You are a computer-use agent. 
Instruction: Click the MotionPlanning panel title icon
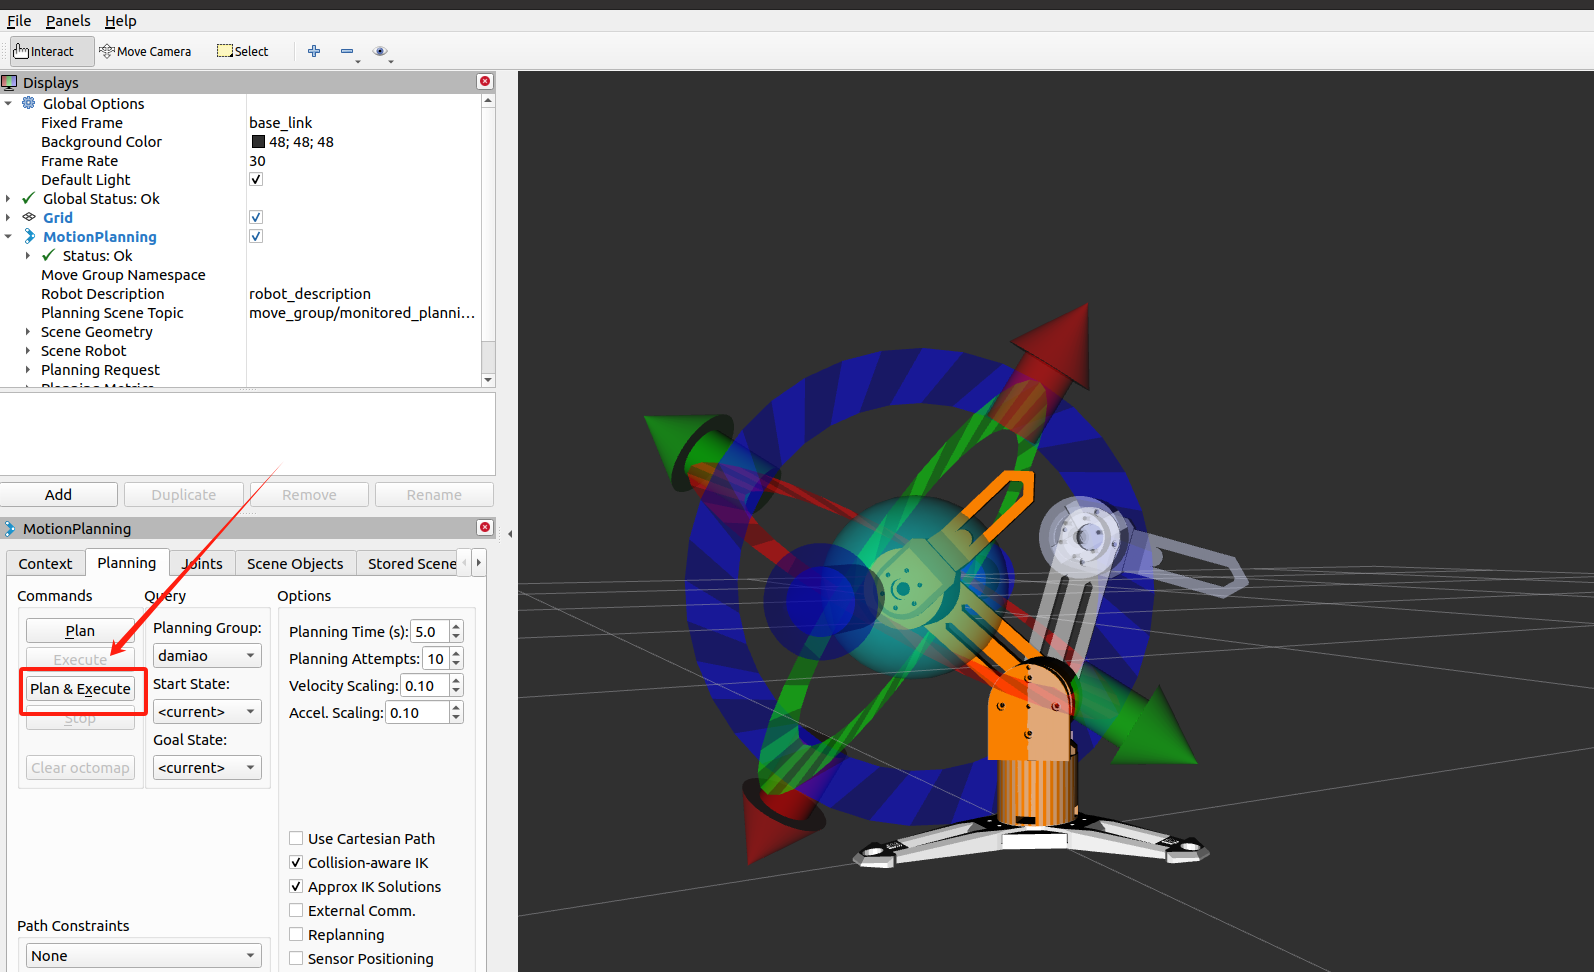[x=9, y=528]
